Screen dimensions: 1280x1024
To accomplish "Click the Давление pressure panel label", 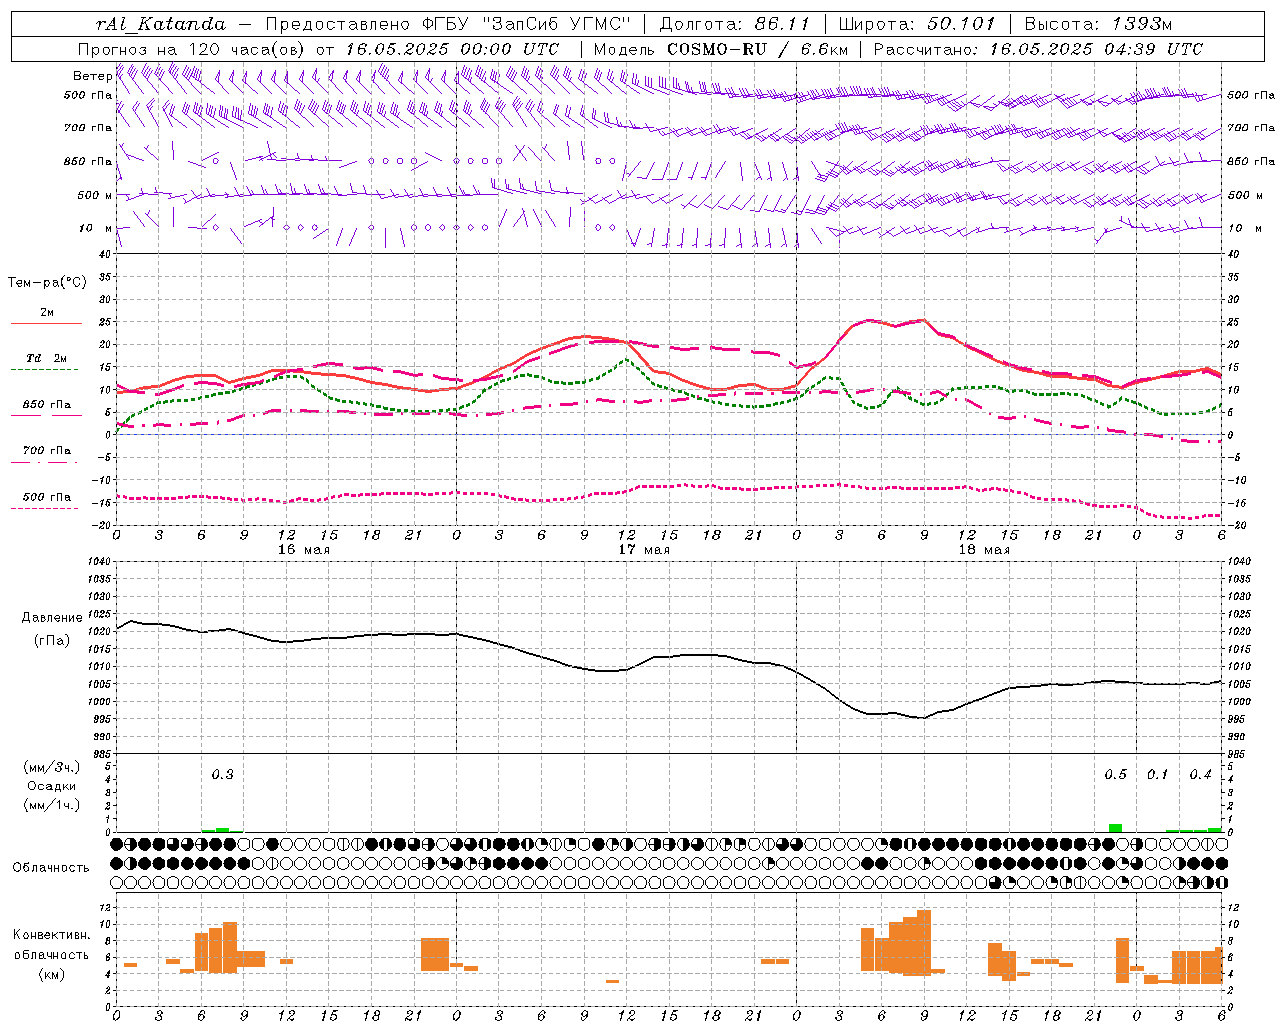I will click(52, 618).
